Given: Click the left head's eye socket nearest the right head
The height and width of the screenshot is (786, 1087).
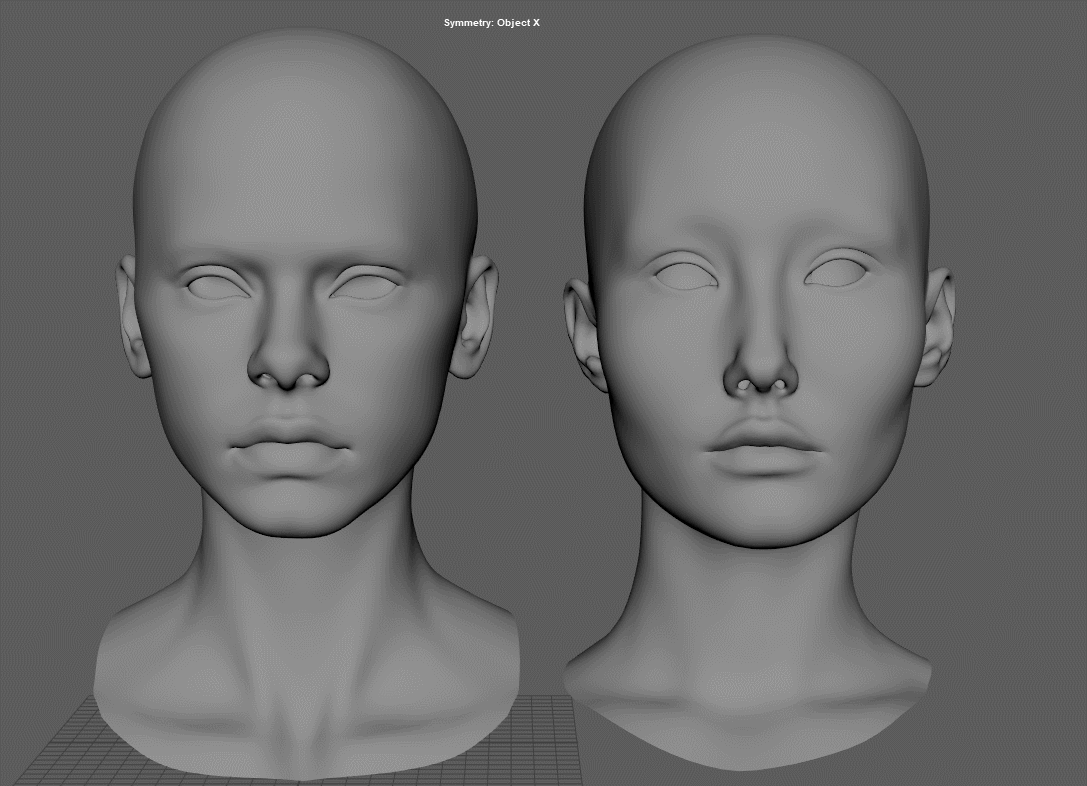Looking at the screenshot, I should pyautogui.click(x=366, y=285).
